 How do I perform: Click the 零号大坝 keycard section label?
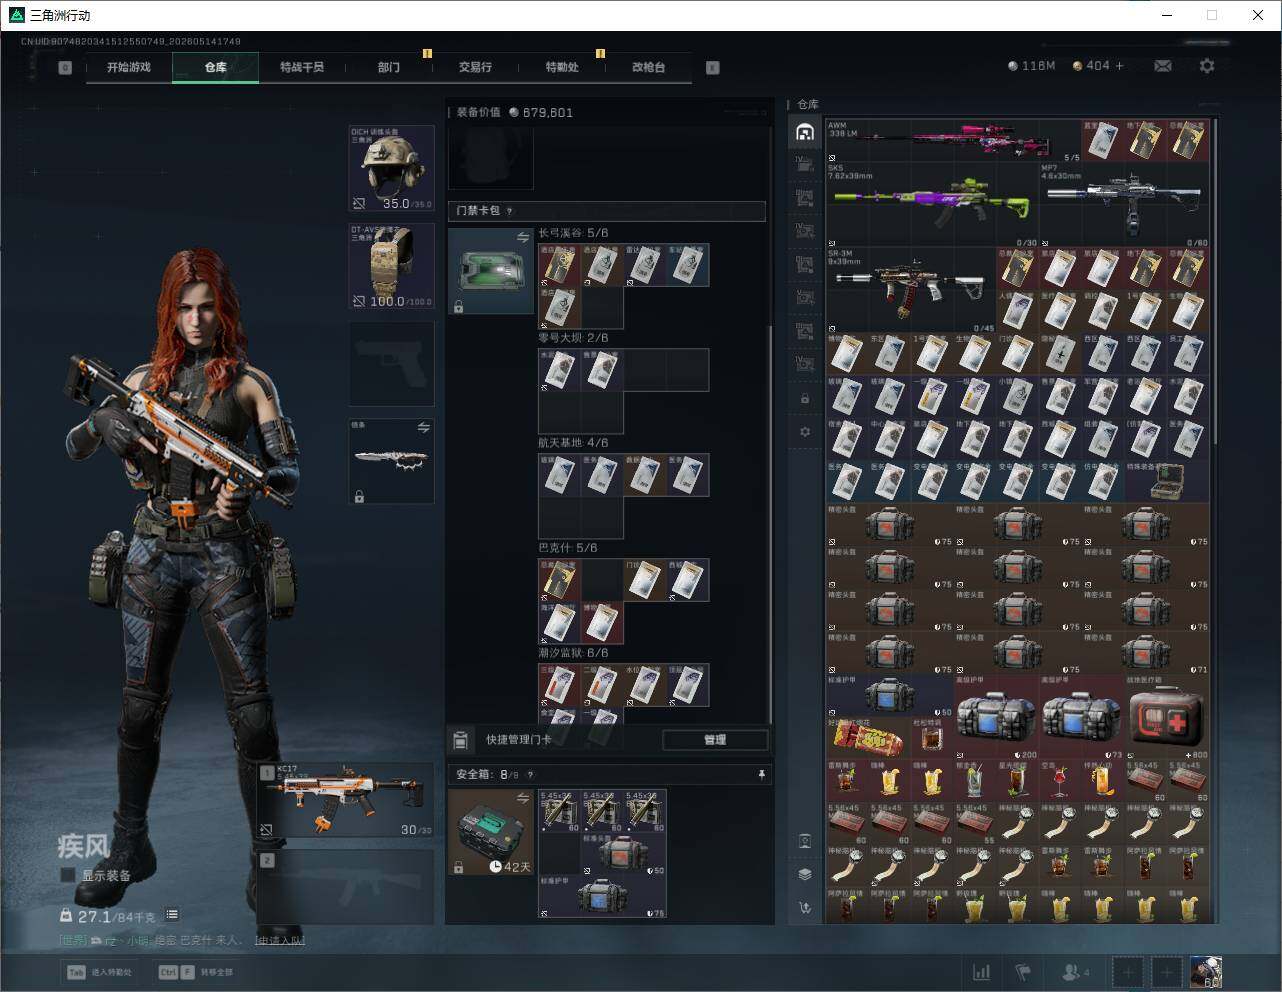574,338
